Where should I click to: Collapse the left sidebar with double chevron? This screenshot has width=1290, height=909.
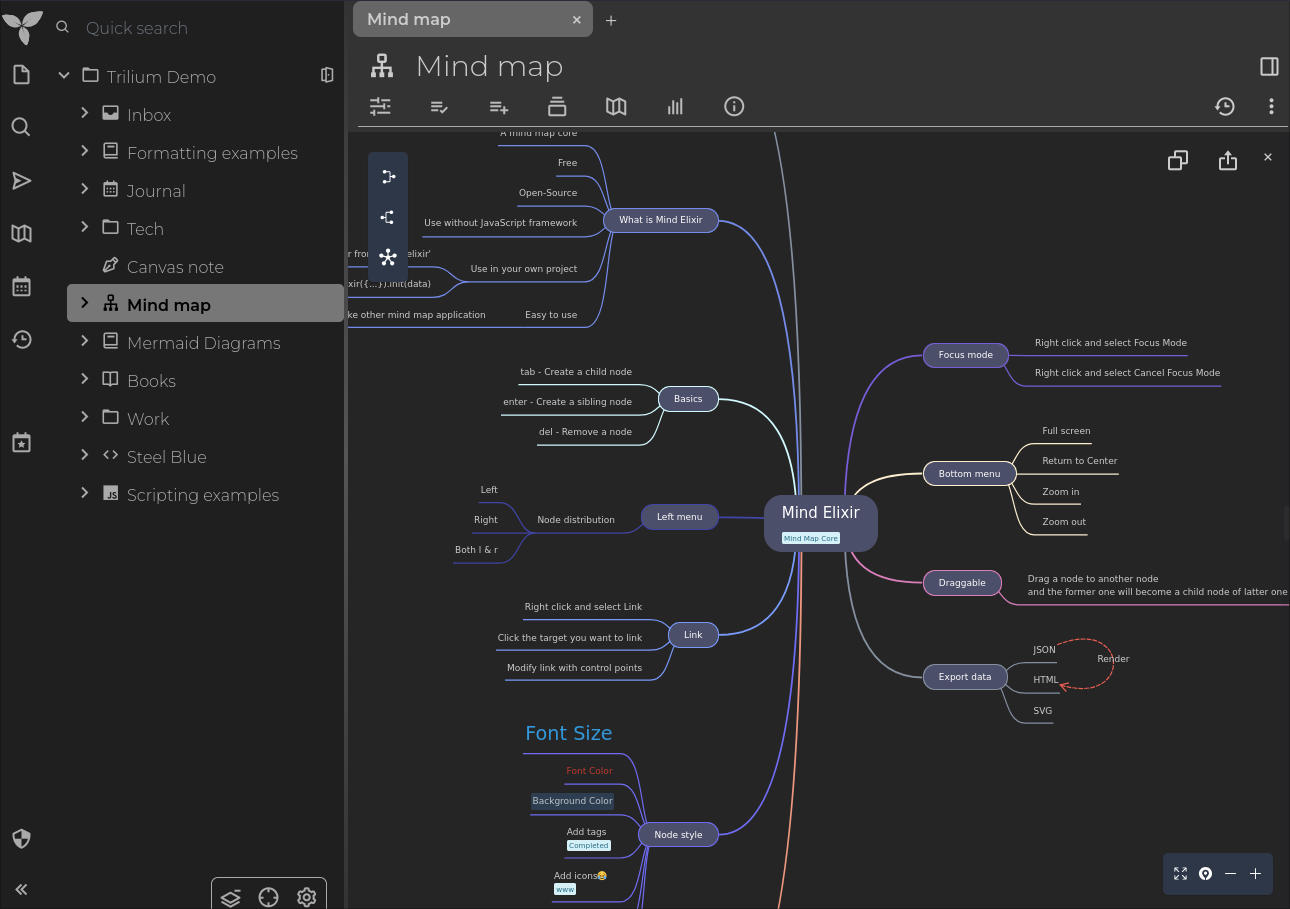coord(21,889)
